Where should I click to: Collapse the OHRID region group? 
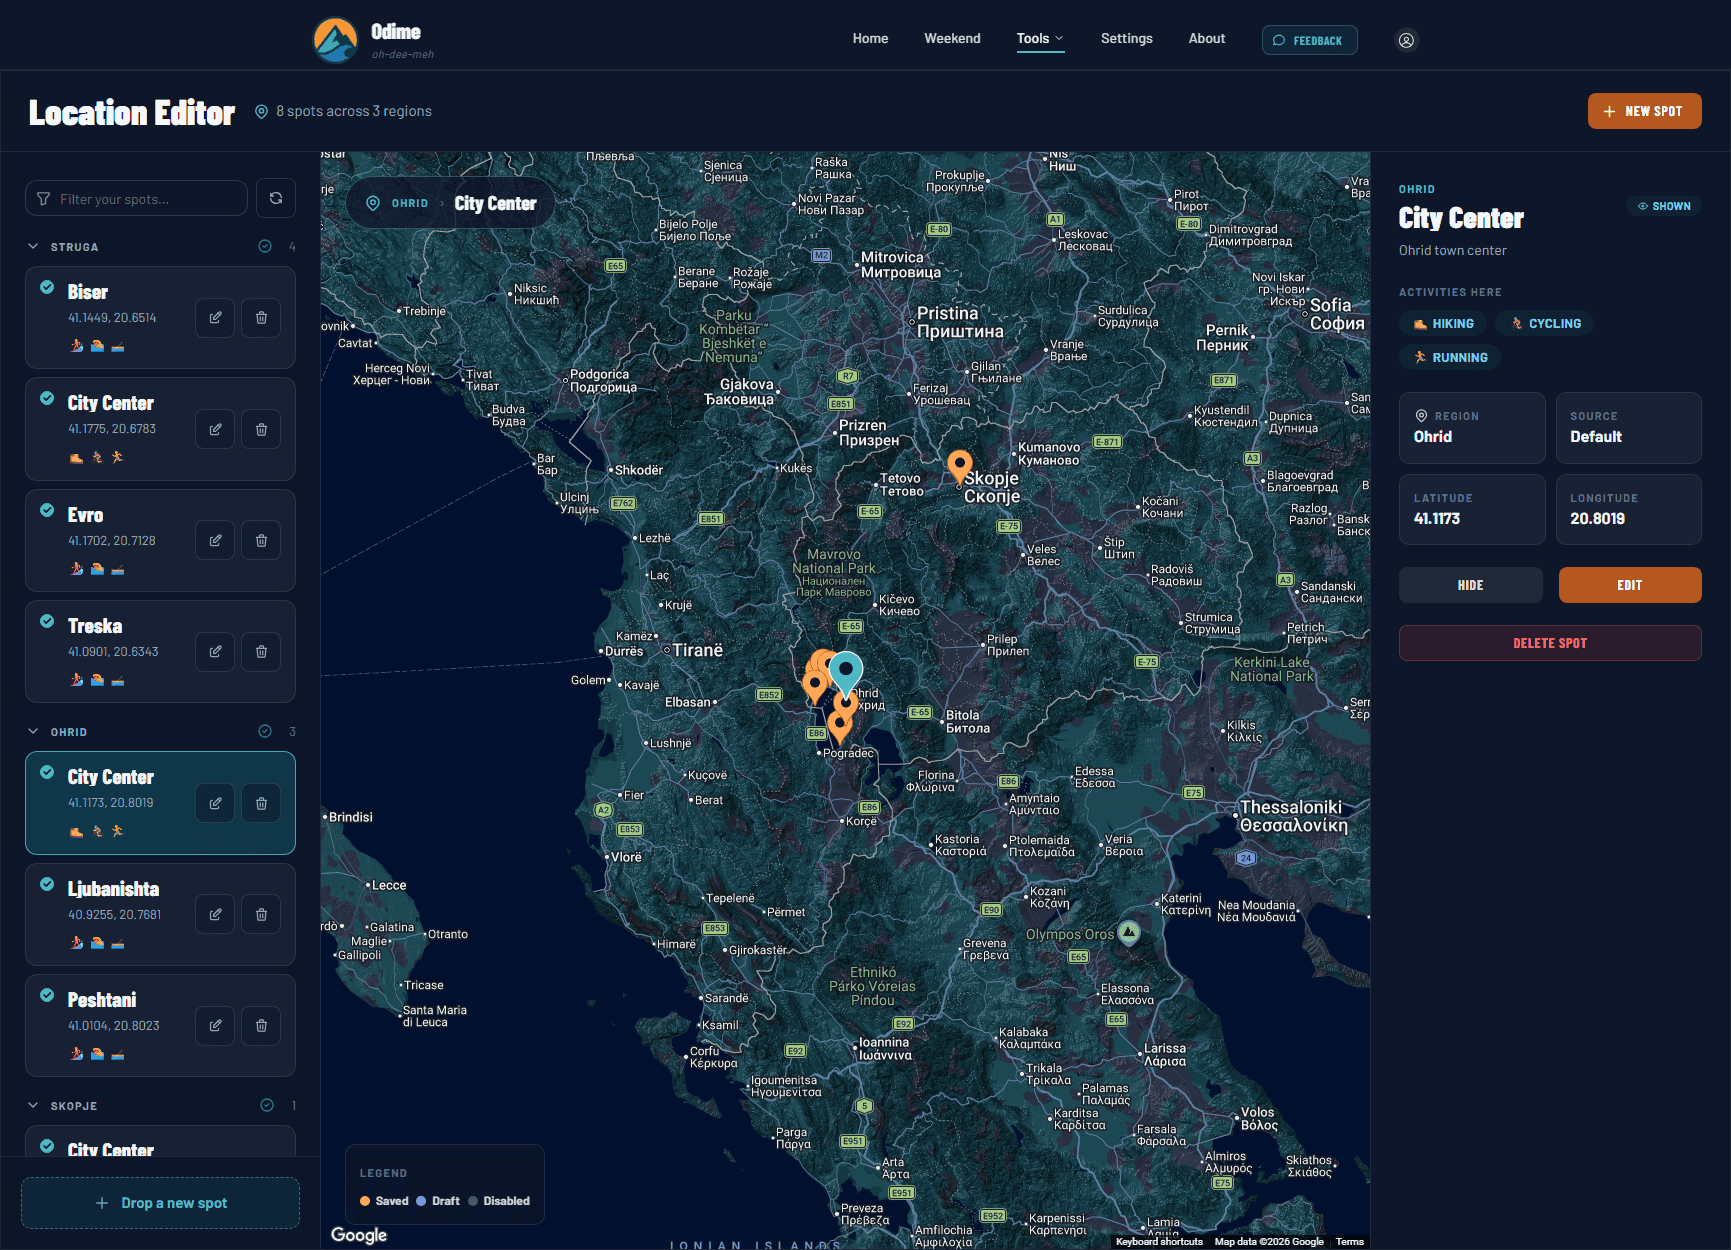pos(33,731)
